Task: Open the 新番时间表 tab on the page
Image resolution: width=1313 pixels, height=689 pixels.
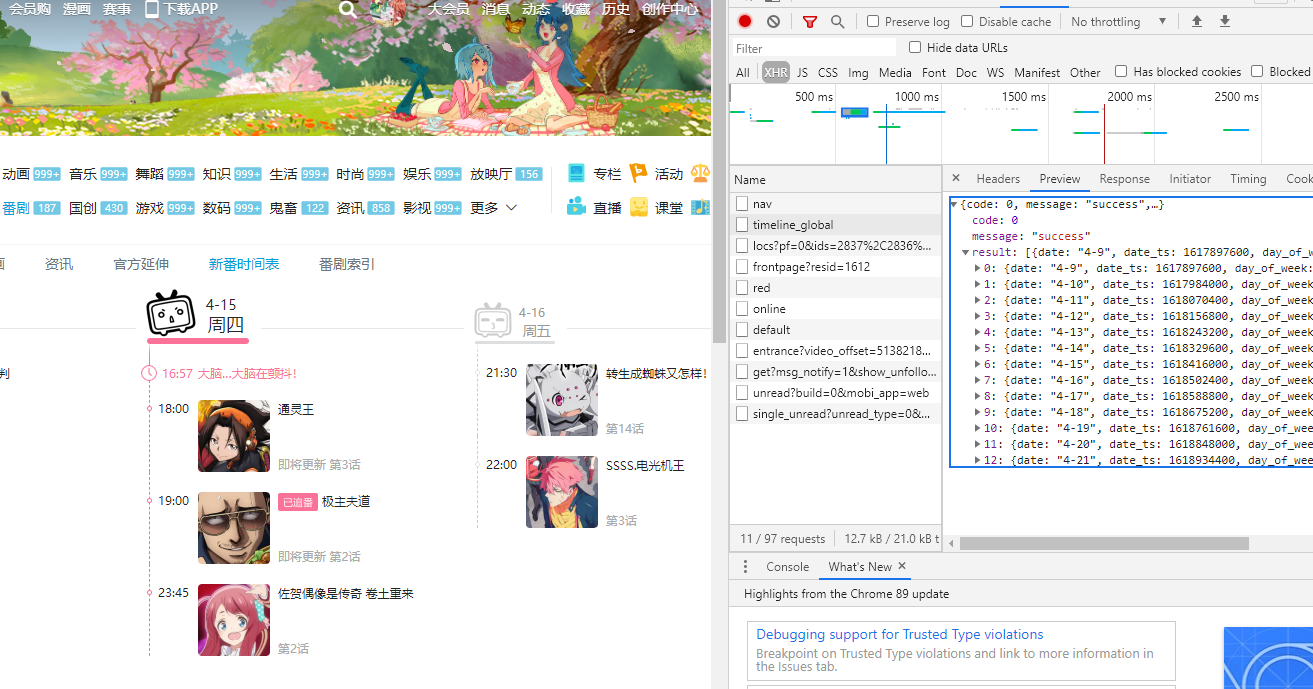Action: click(244, 264)
